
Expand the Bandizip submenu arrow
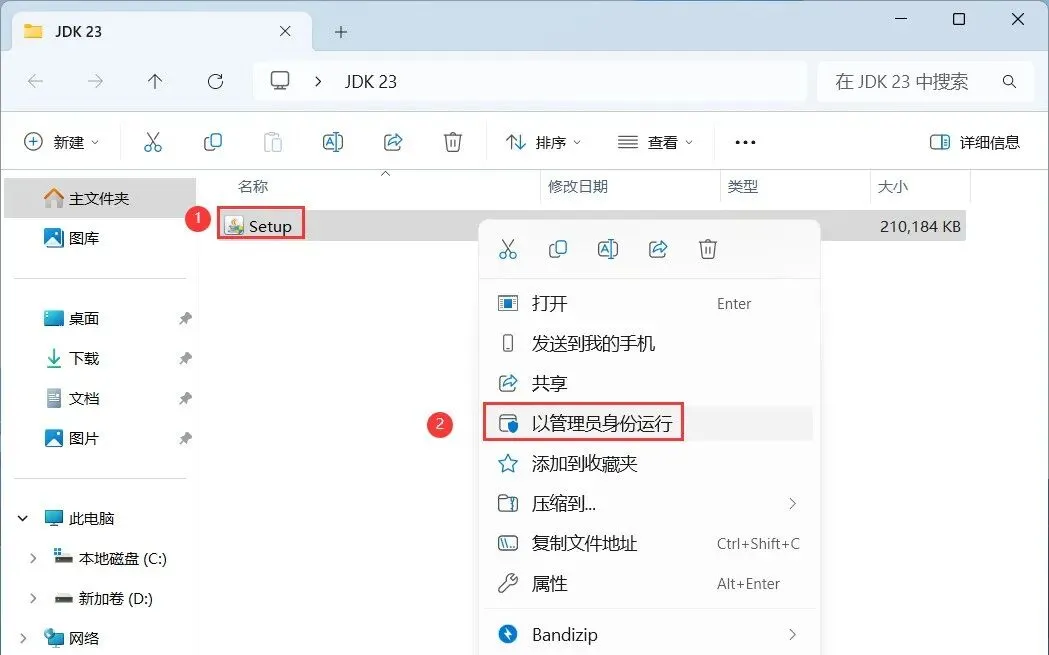click(792, 634)
